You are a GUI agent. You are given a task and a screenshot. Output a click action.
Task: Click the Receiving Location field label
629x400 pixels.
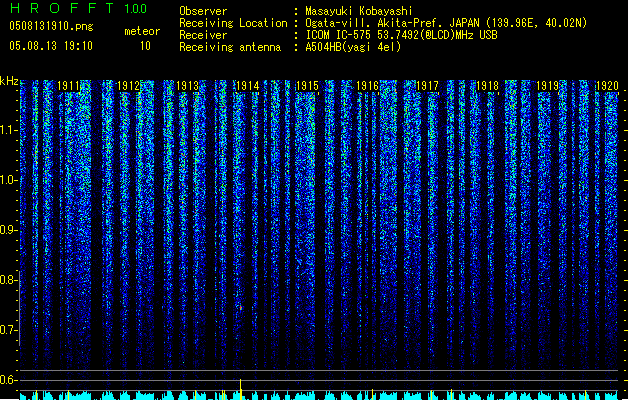[233, 23]
